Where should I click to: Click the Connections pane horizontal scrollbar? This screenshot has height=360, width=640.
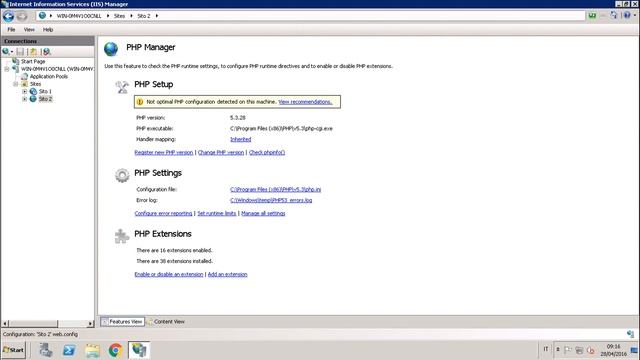coord(33,324)
